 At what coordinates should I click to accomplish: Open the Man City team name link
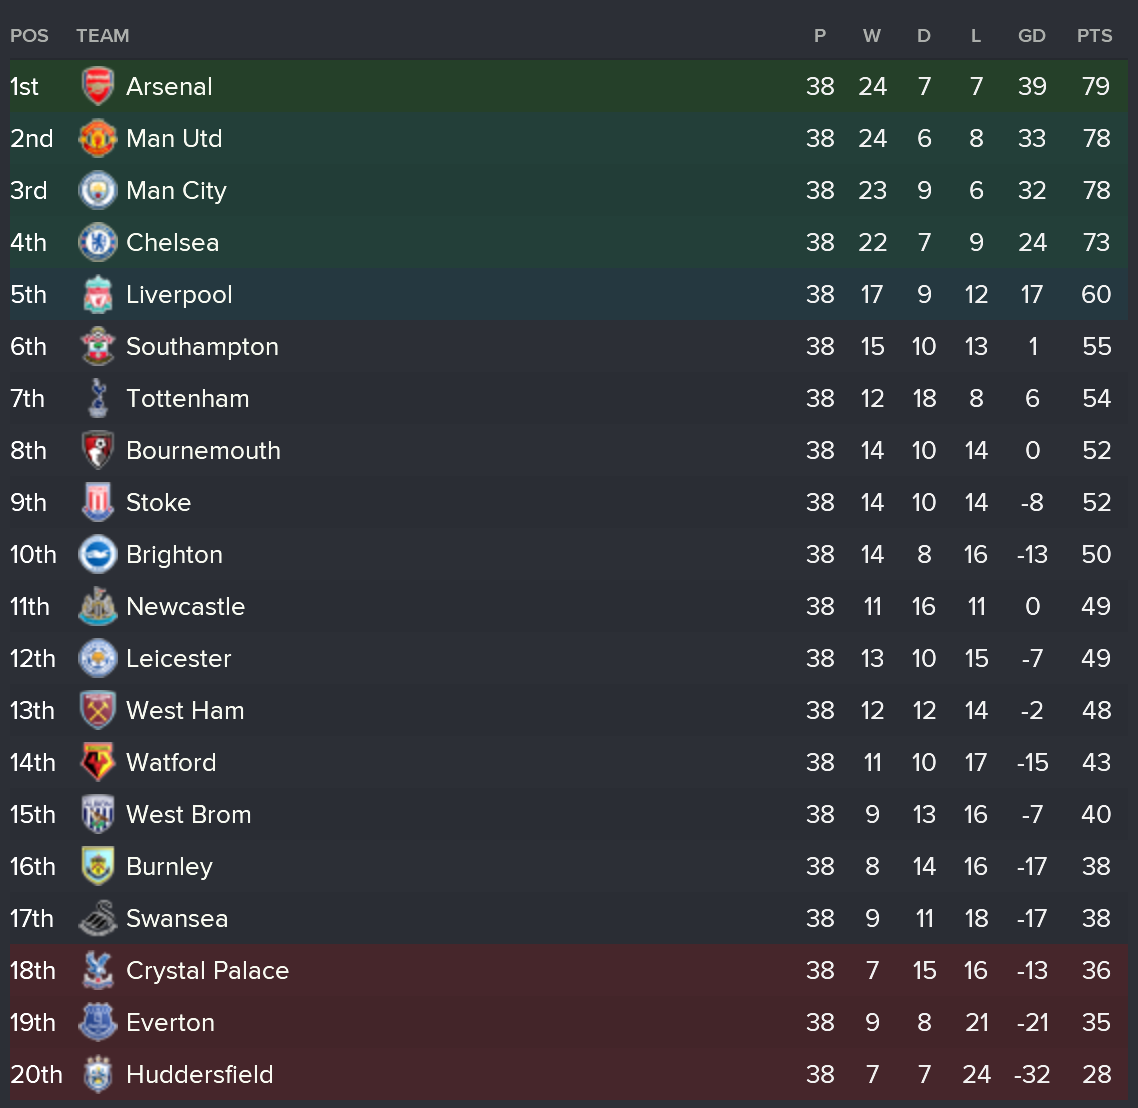point(176,191)
